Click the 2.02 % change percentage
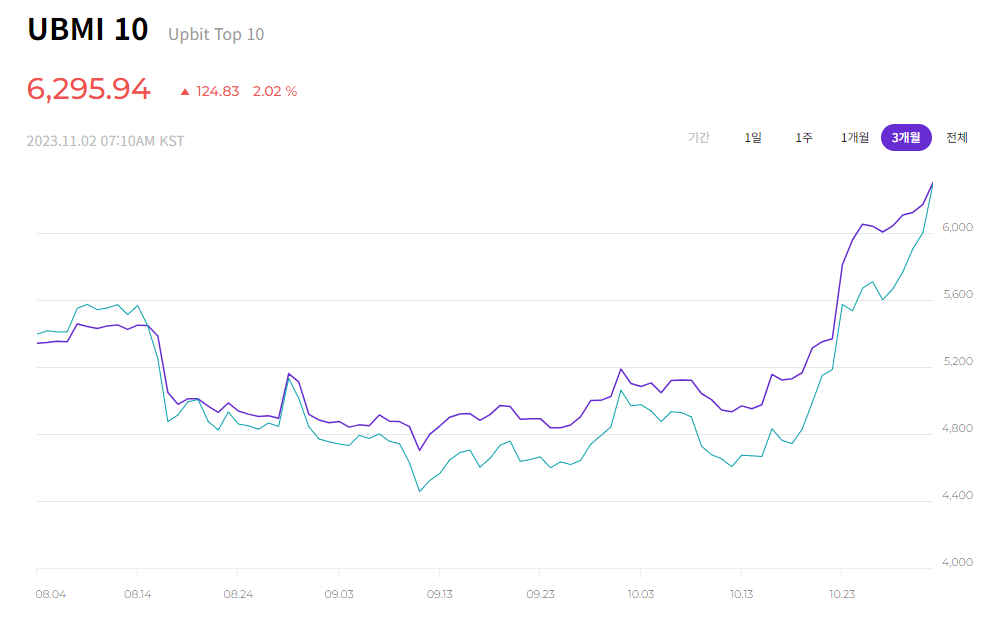 coord(275,91)
